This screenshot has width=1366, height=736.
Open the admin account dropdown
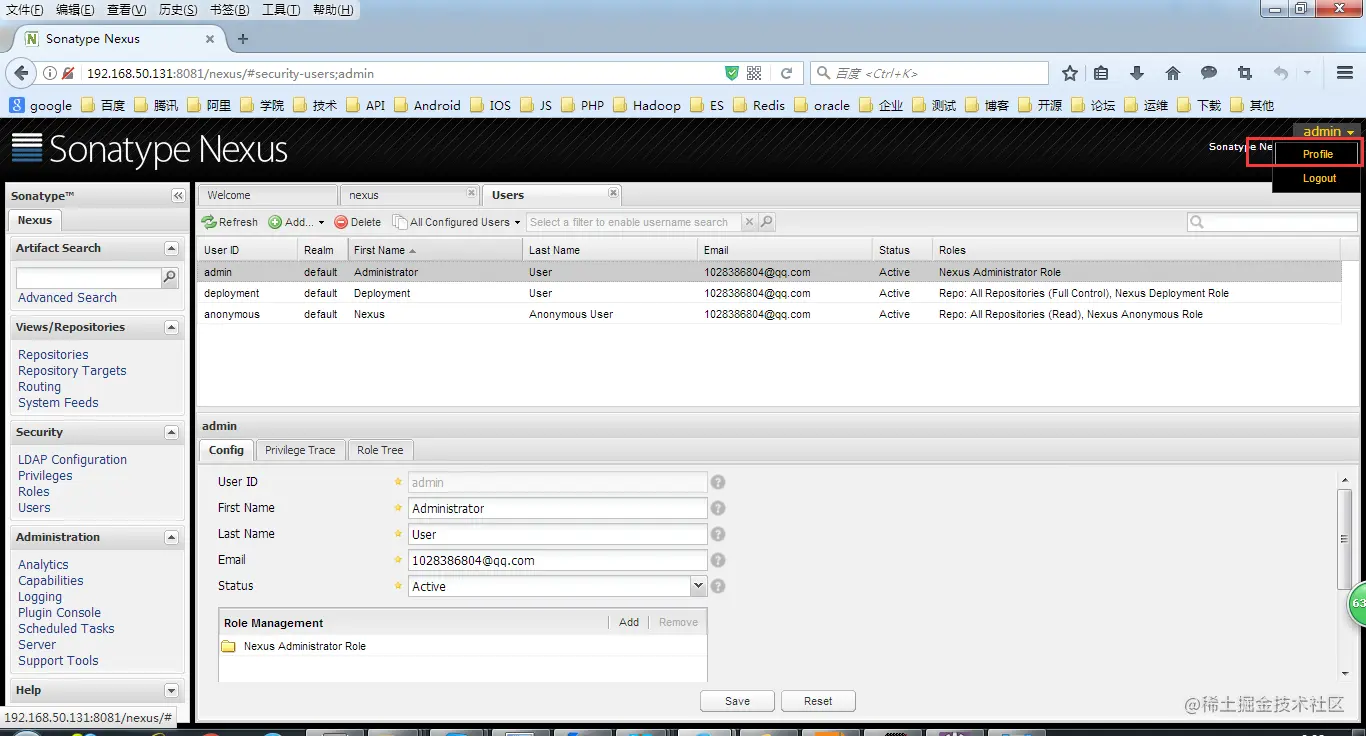pyautogui.click(x=1328, y=131)
